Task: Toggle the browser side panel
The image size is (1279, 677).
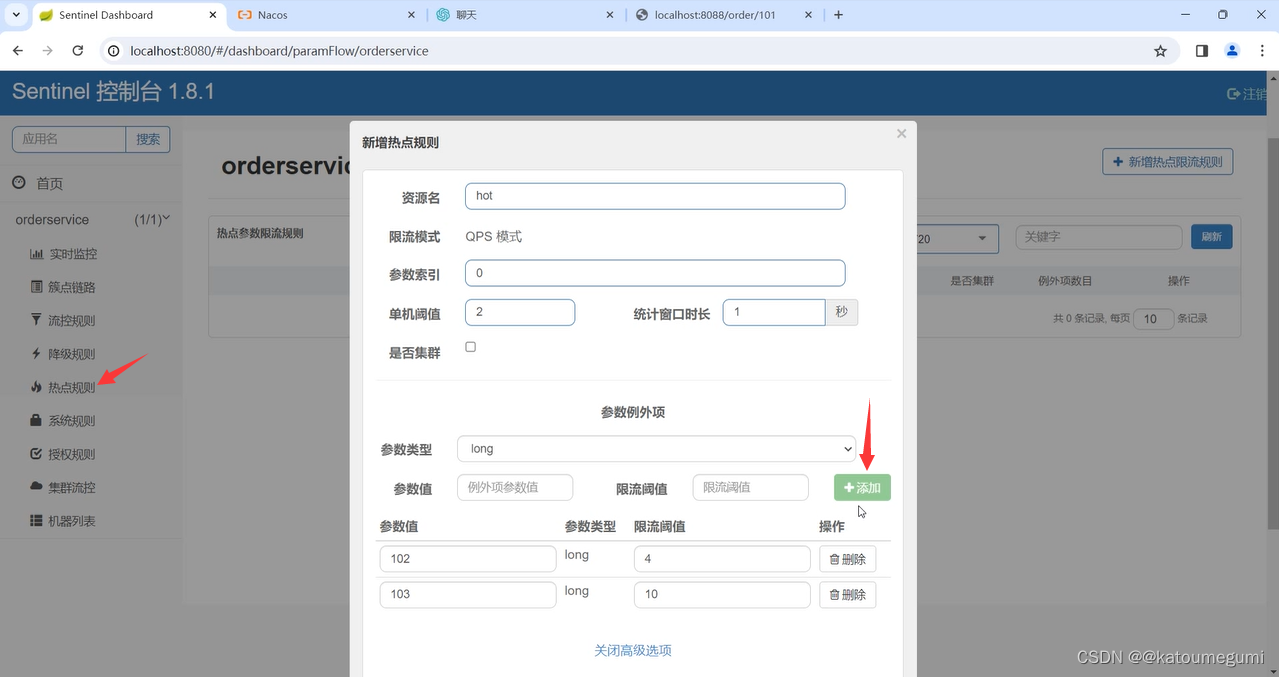Action: [x=1202, y=51]
